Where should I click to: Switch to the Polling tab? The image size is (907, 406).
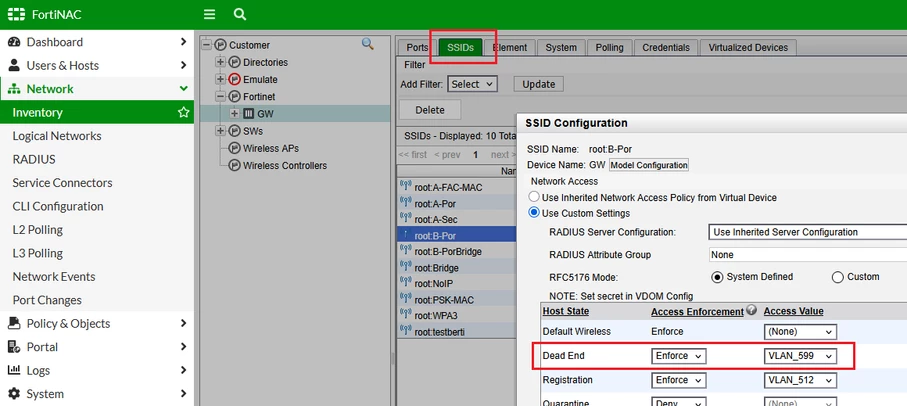point(609,47)
